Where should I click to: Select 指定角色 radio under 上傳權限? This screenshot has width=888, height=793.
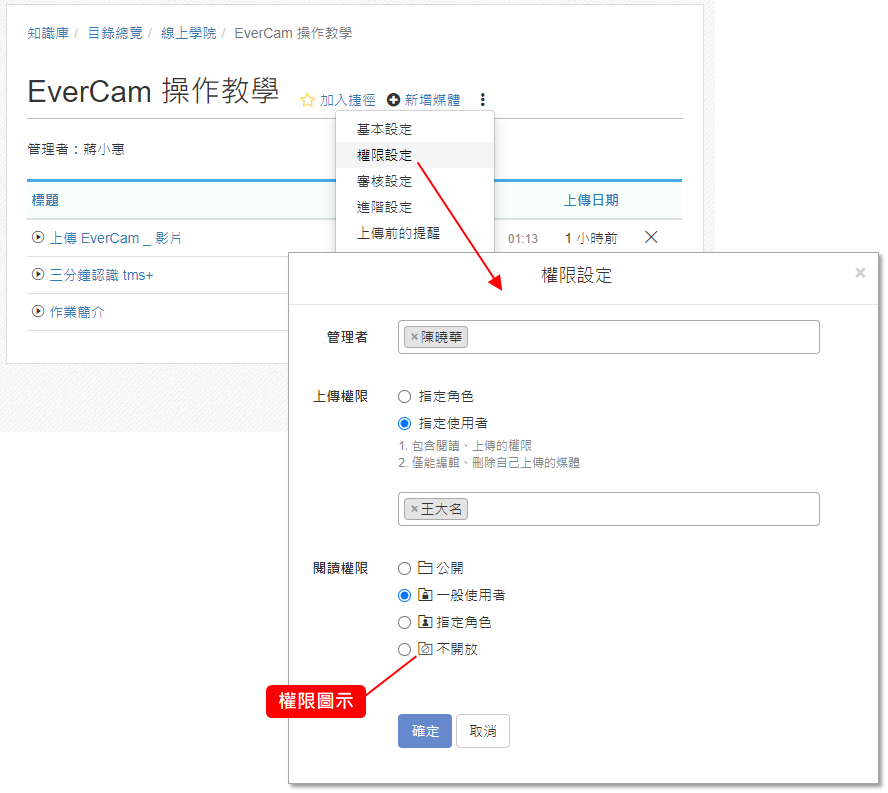pyautogui.click(x=405, y=397)
